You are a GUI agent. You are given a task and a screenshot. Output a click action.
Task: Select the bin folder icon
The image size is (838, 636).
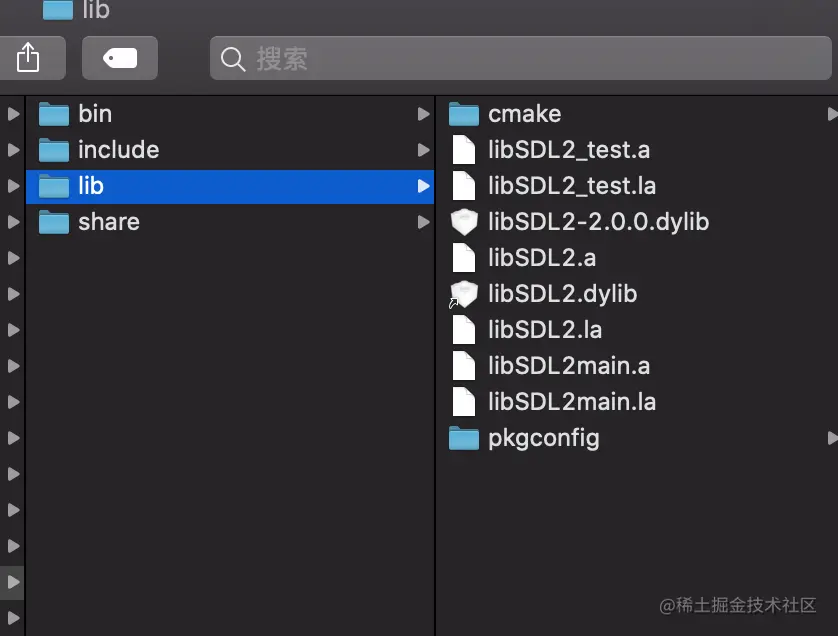[54, 114]
